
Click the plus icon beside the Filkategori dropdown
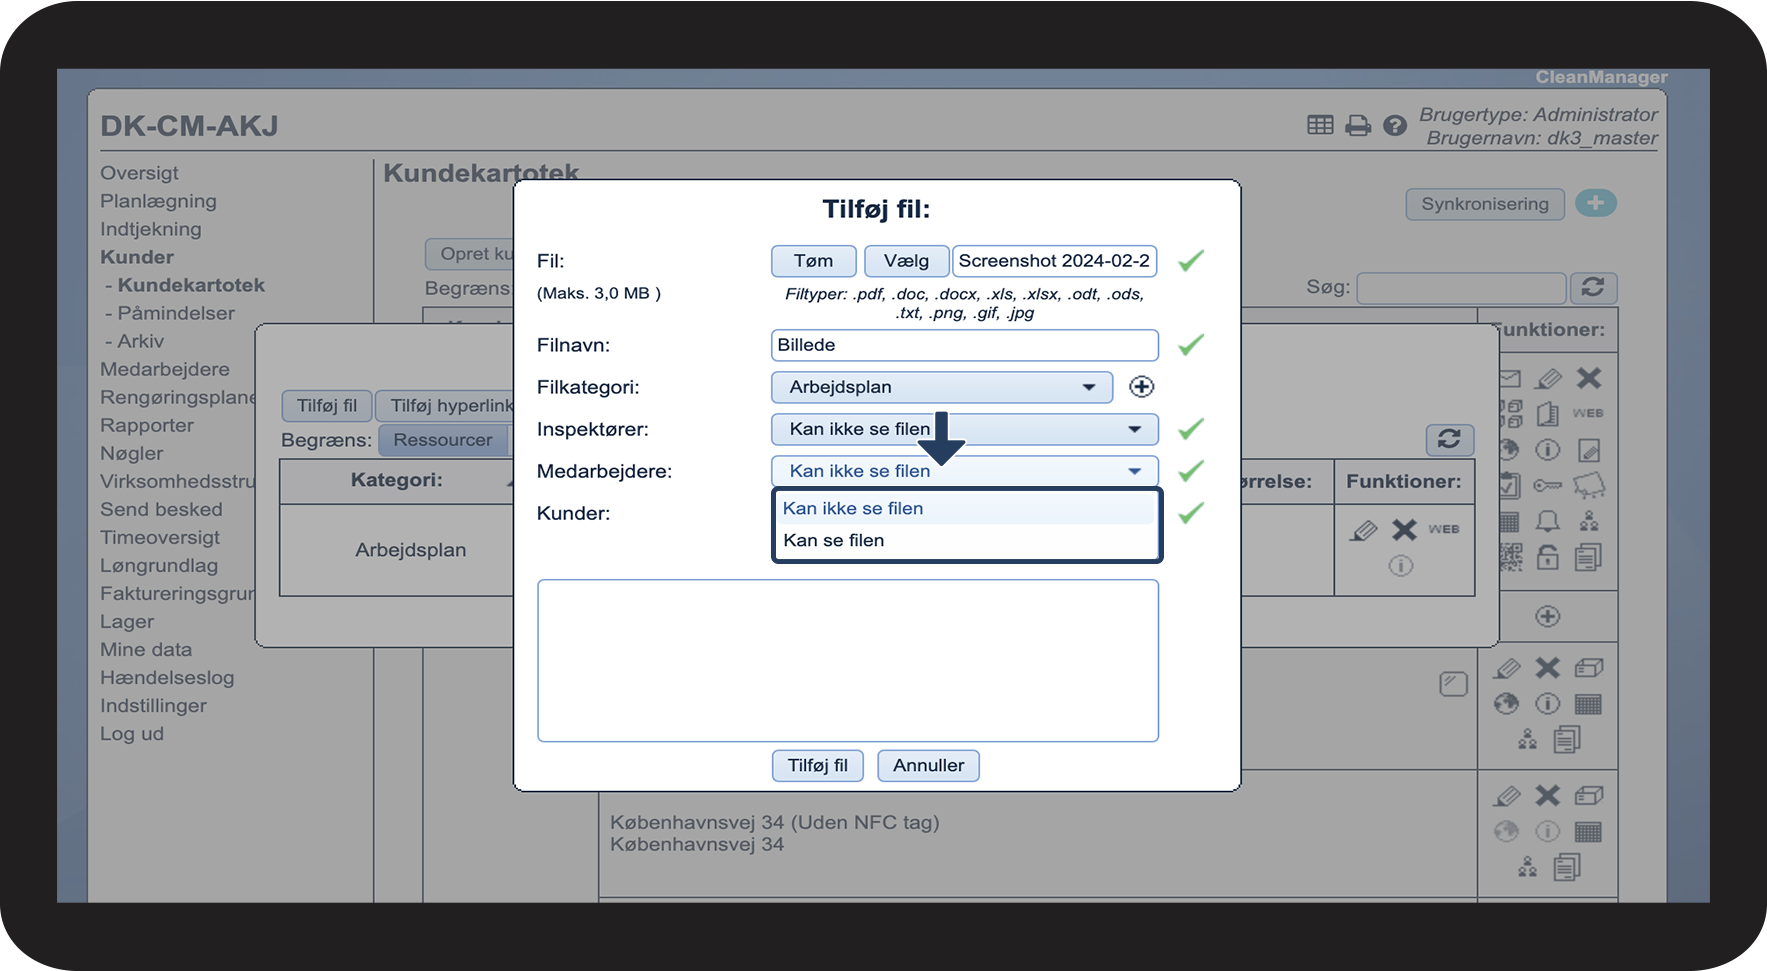pos(1141,387)
